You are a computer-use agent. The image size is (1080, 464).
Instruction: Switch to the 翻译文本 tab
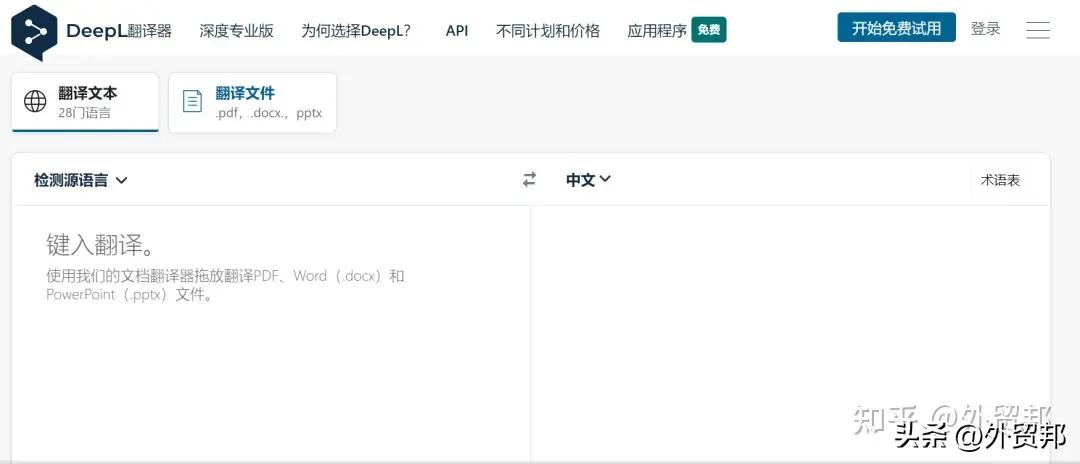[85, 102]
